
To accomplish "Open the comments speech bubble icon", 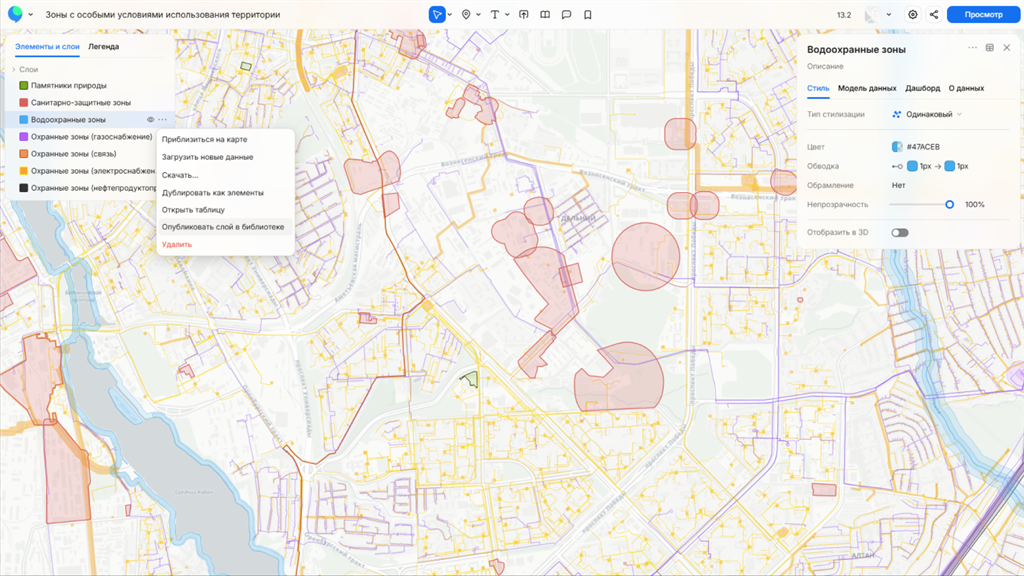I will pyautogui.click(x=566, y=15).
